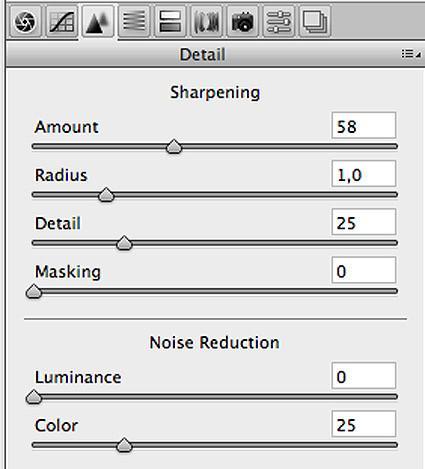Open the HSL / Grayscale tab
Viewport: 425px width, 469px height.
[134, 21]
